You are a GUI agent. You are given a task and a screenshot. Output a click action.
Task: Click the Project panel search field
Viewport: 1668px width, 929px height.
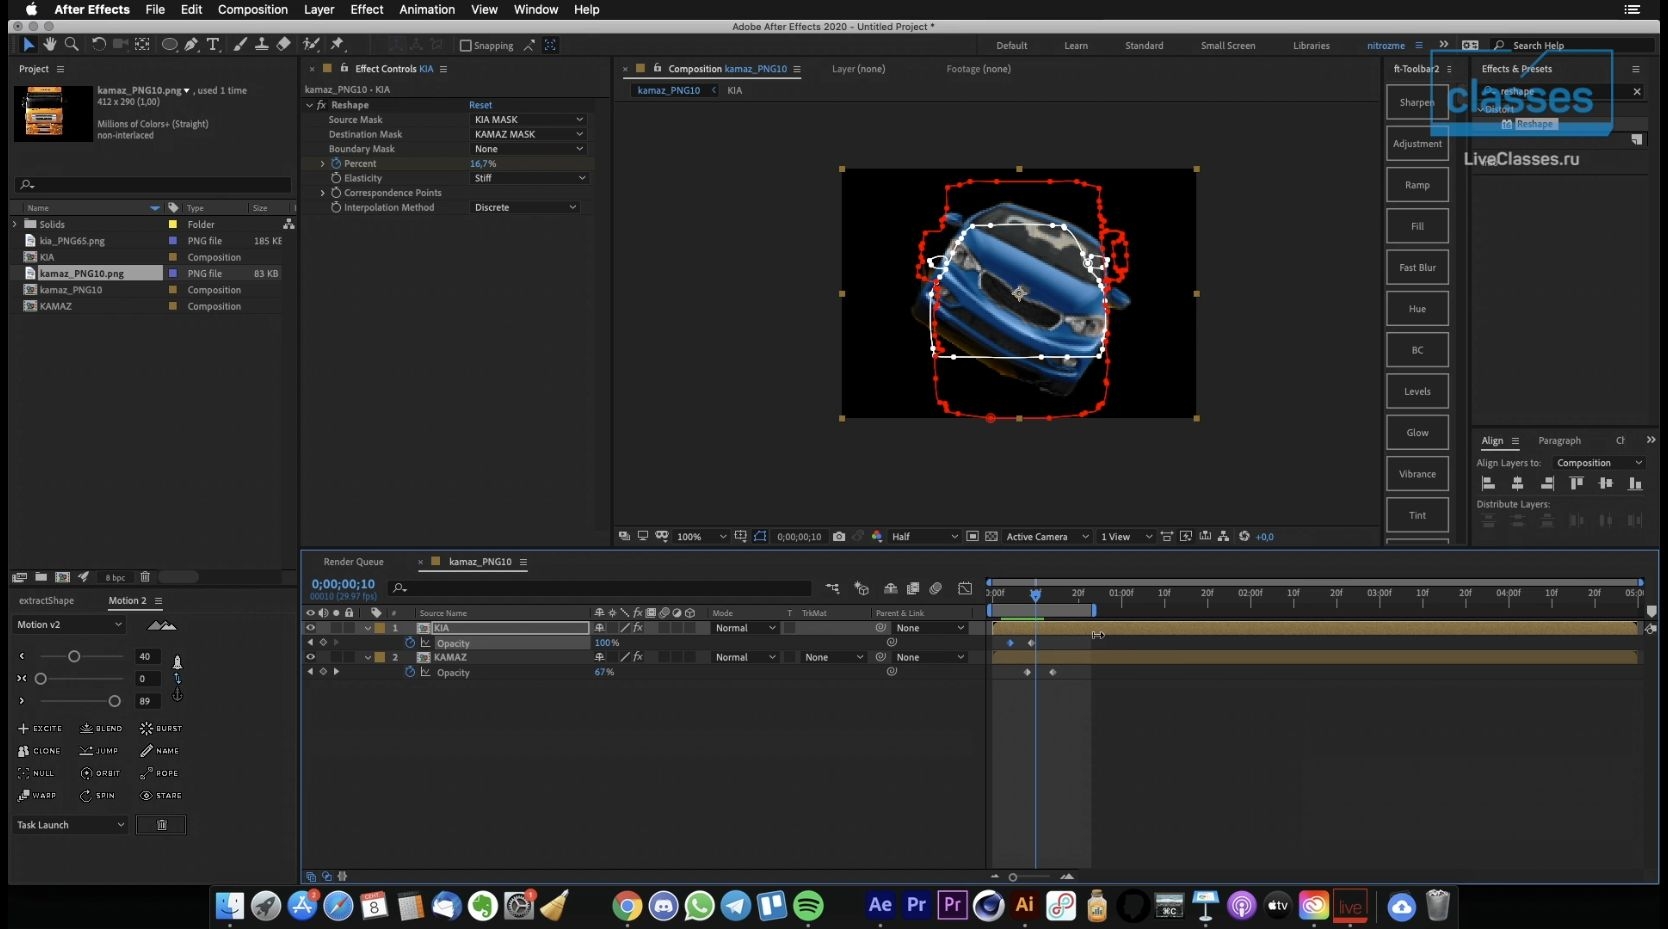pos(153,184)
